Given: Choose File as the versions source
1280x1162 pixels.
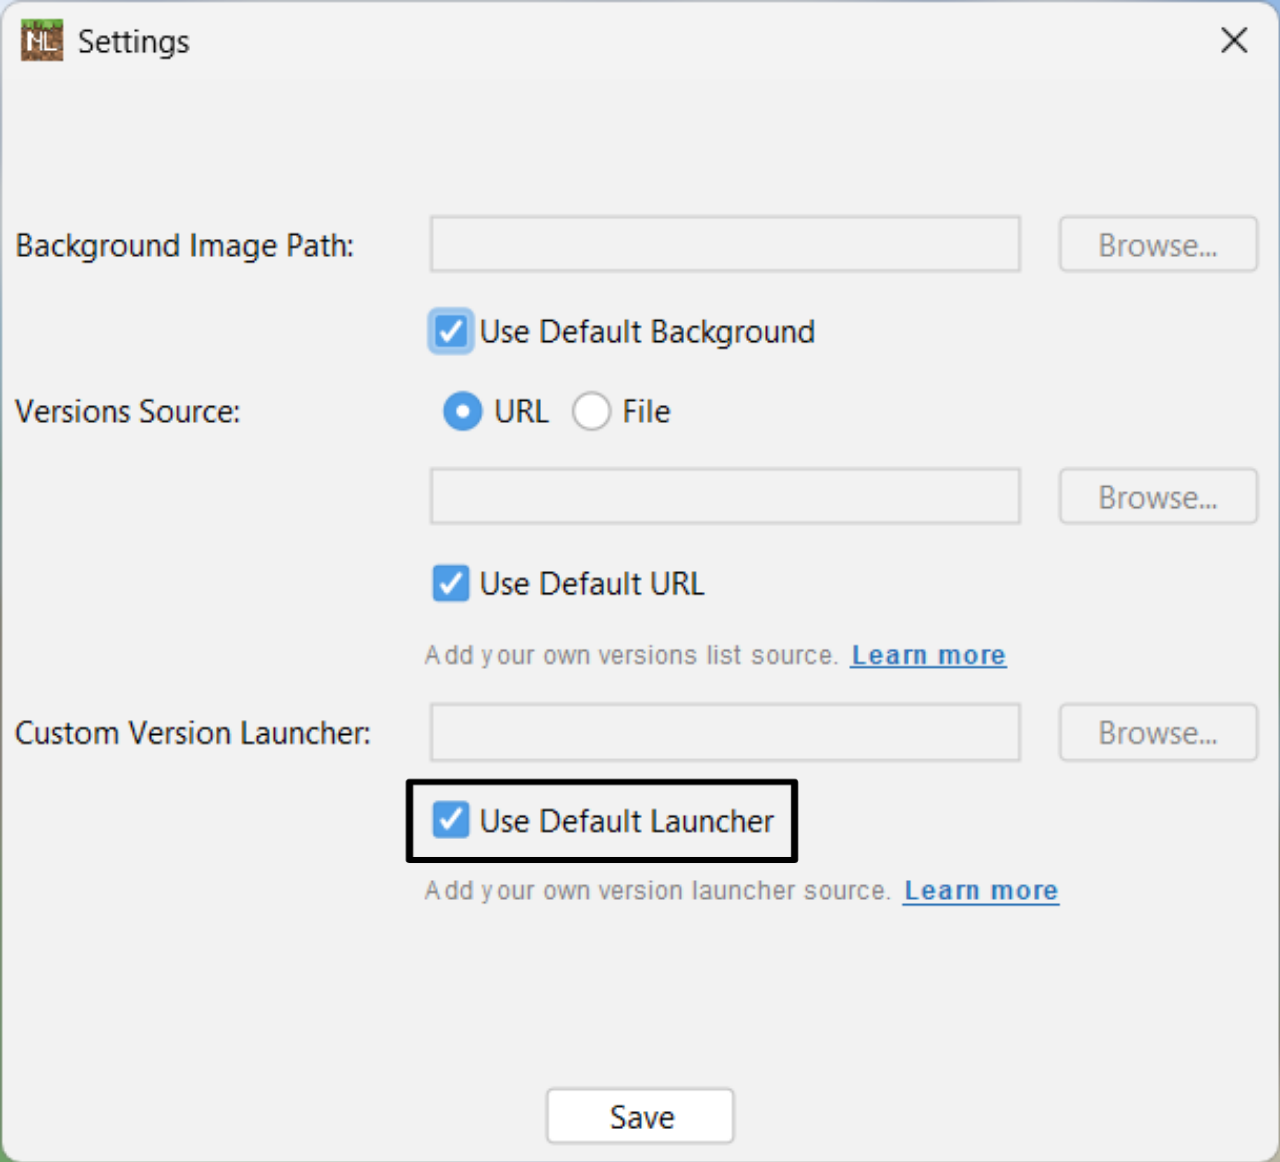Looking at the screenshot, I should tap(591, 411).
